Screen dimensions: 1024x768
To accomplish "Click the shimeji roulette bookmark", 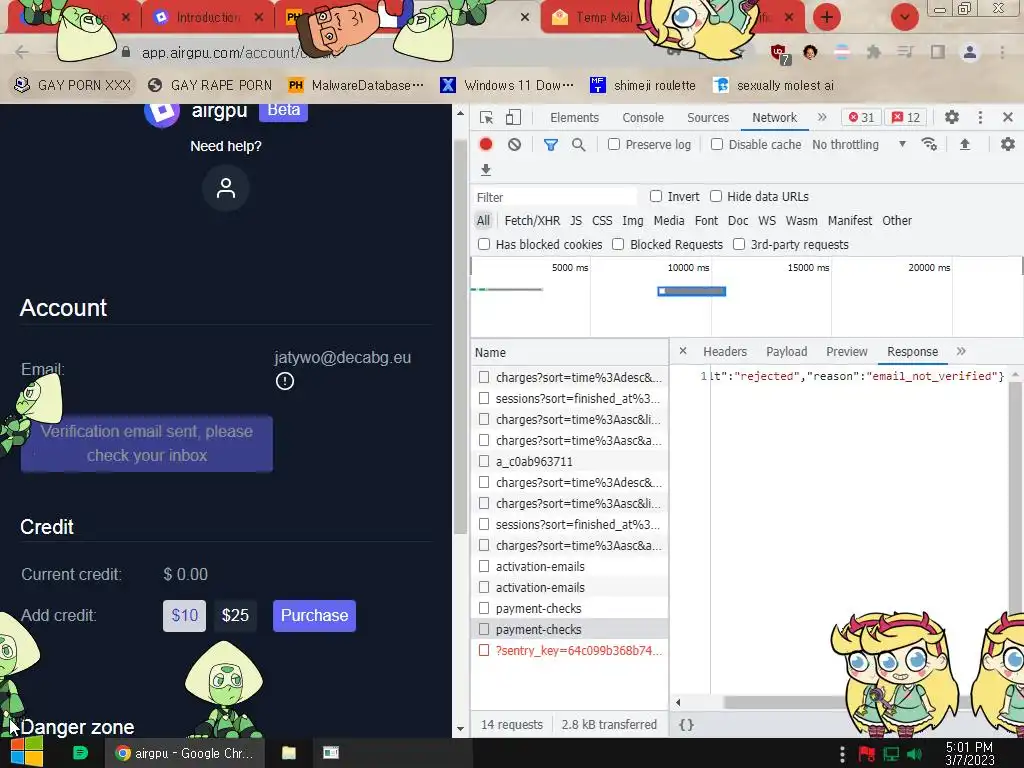I will click(x=643, y=85).
